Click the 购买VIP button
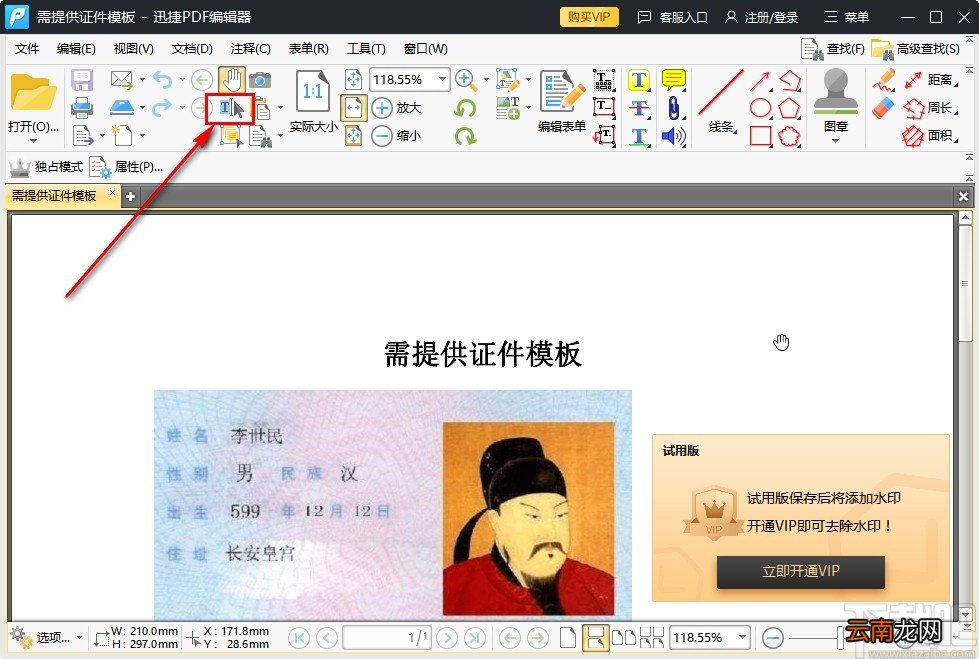Image resolution: width=979 pixels, height=659 pixels. tap(589, 17)
